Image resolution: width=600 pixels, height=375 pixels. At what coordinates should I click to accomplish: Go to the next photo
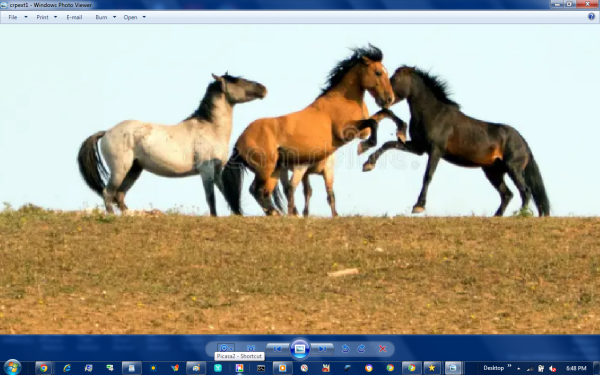click(322, 349)
